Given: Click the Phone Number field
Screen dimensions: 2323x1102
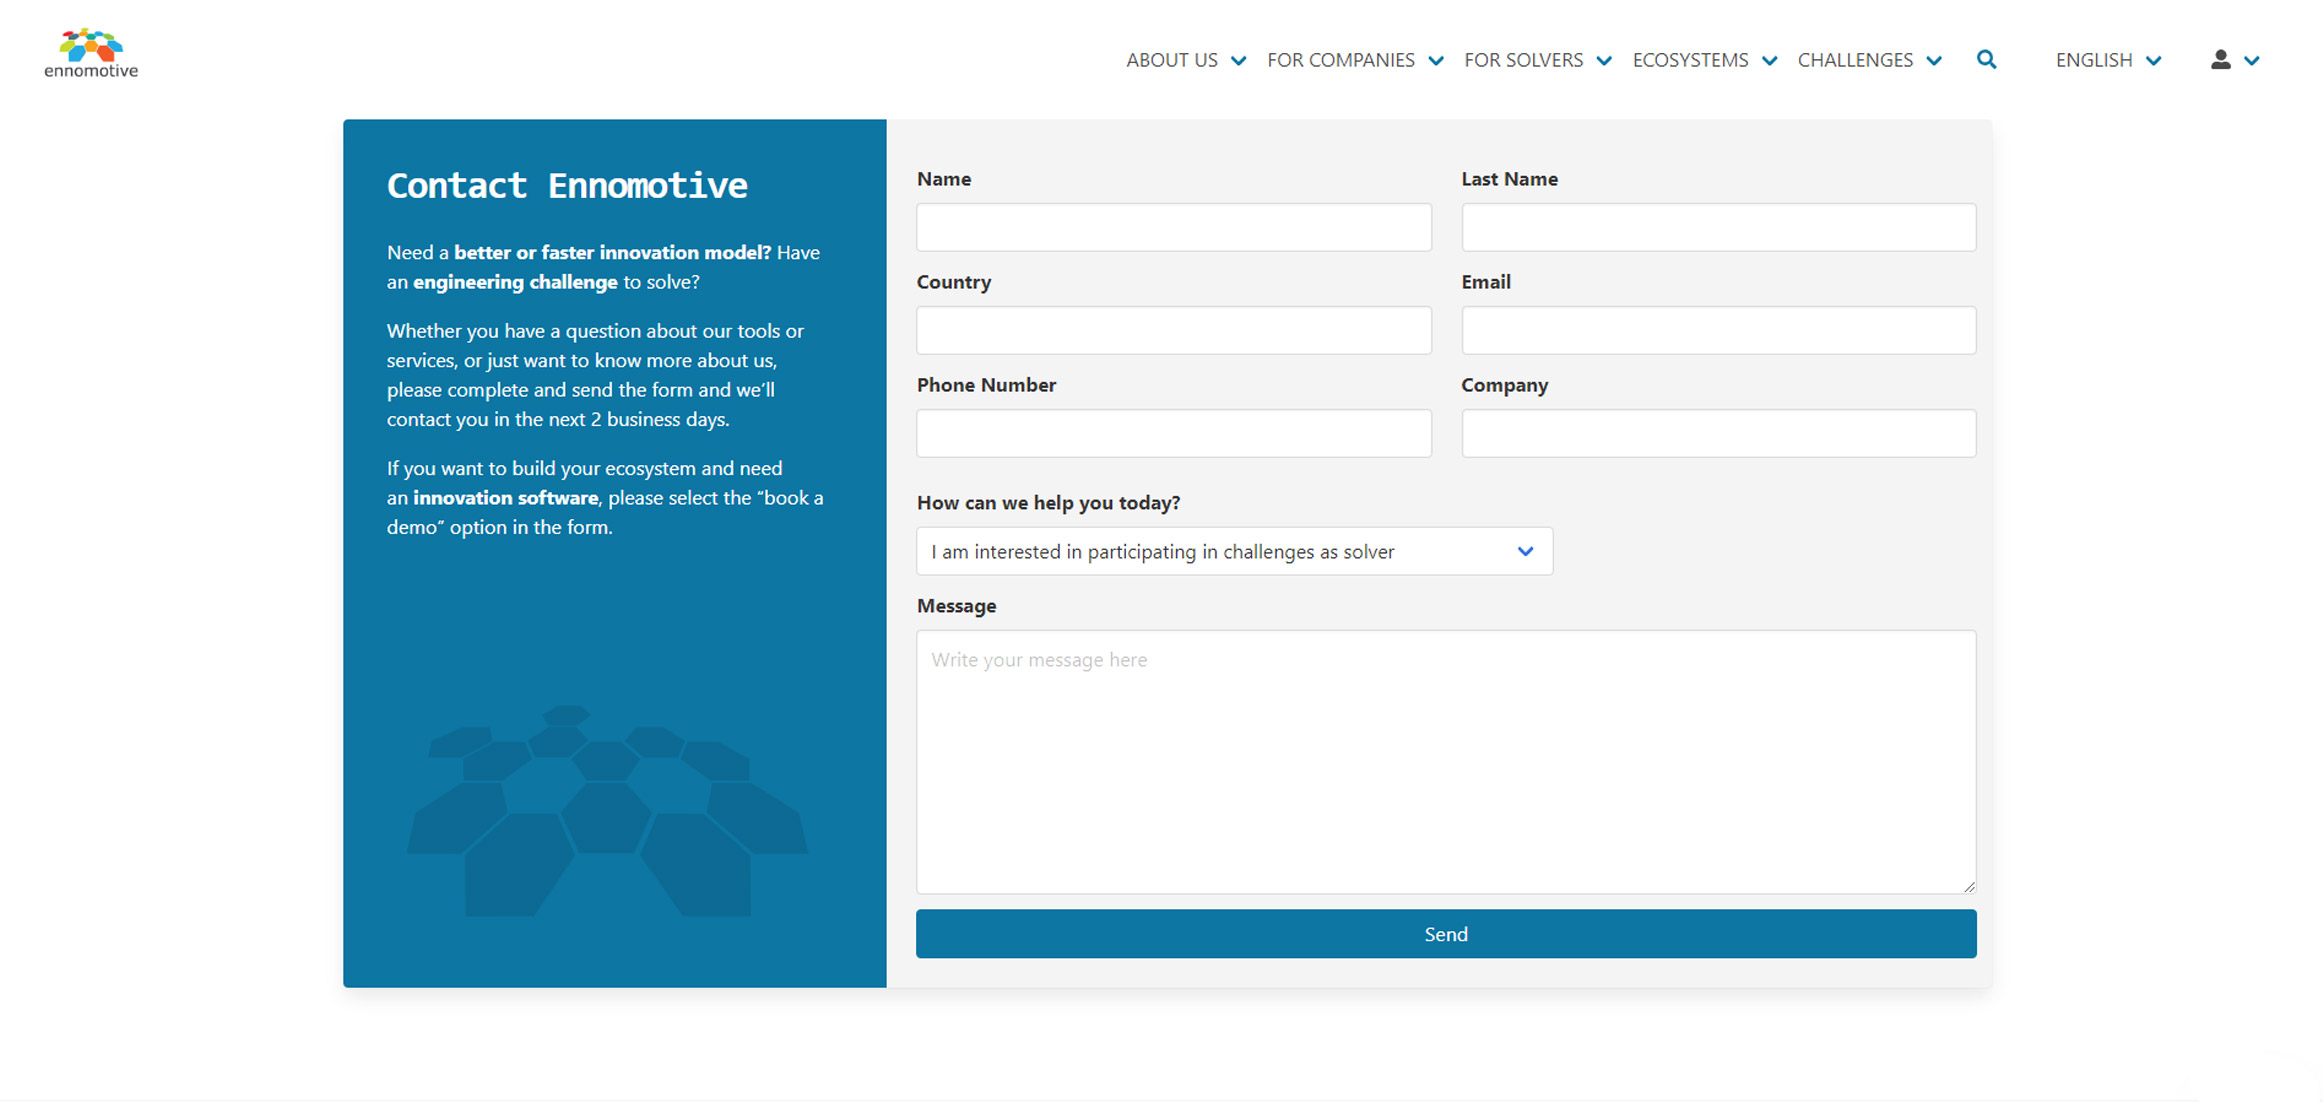Looking at the screenshot, I should [1173, 433].
